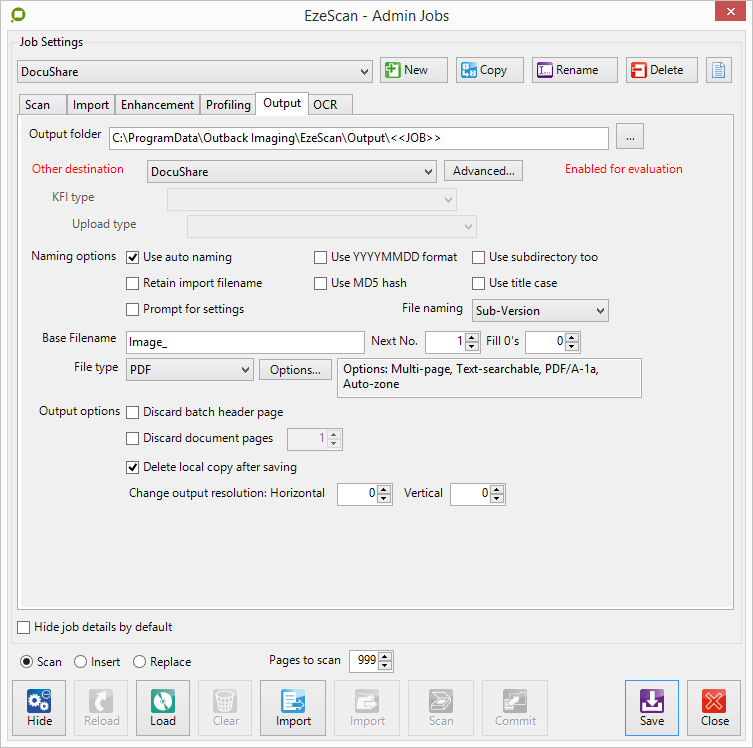Image resolution: width=753 pixels, height=748 pixels.
Task: Load a file using Load button
Action: tap(163, 707)
